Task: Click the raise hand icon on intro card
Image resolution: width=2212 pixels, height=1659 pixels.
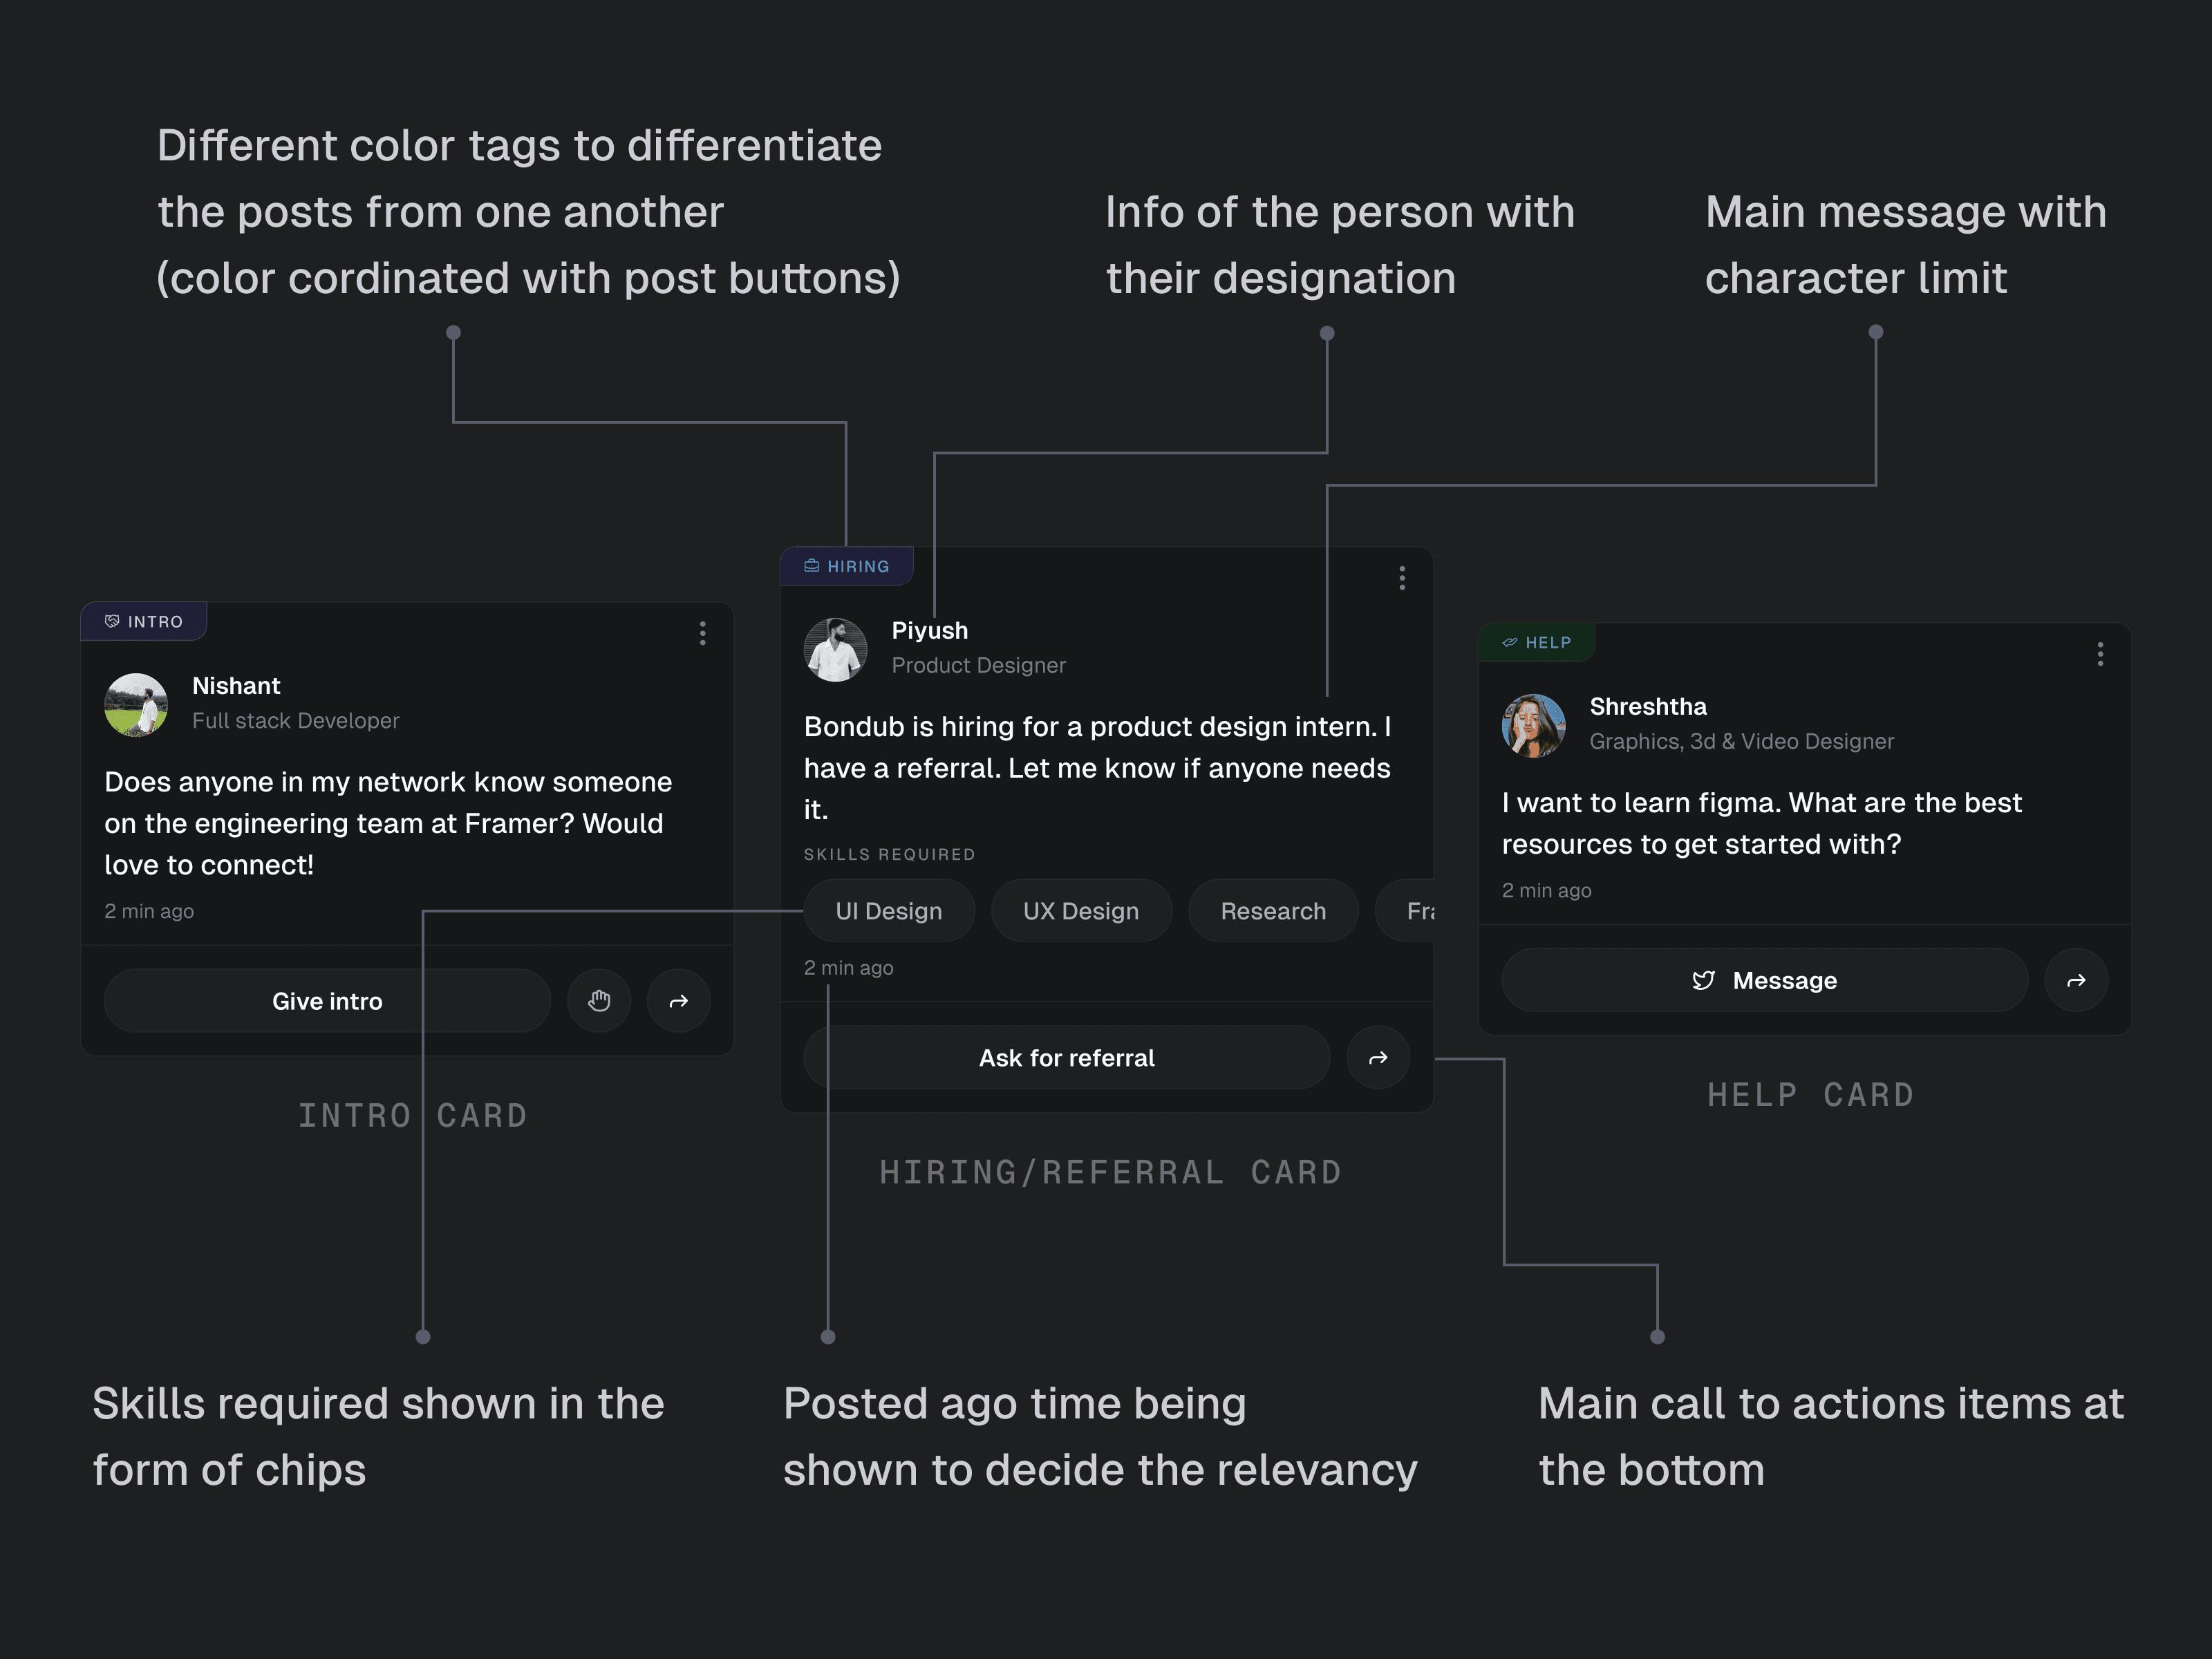Action: click(599, 1001)
